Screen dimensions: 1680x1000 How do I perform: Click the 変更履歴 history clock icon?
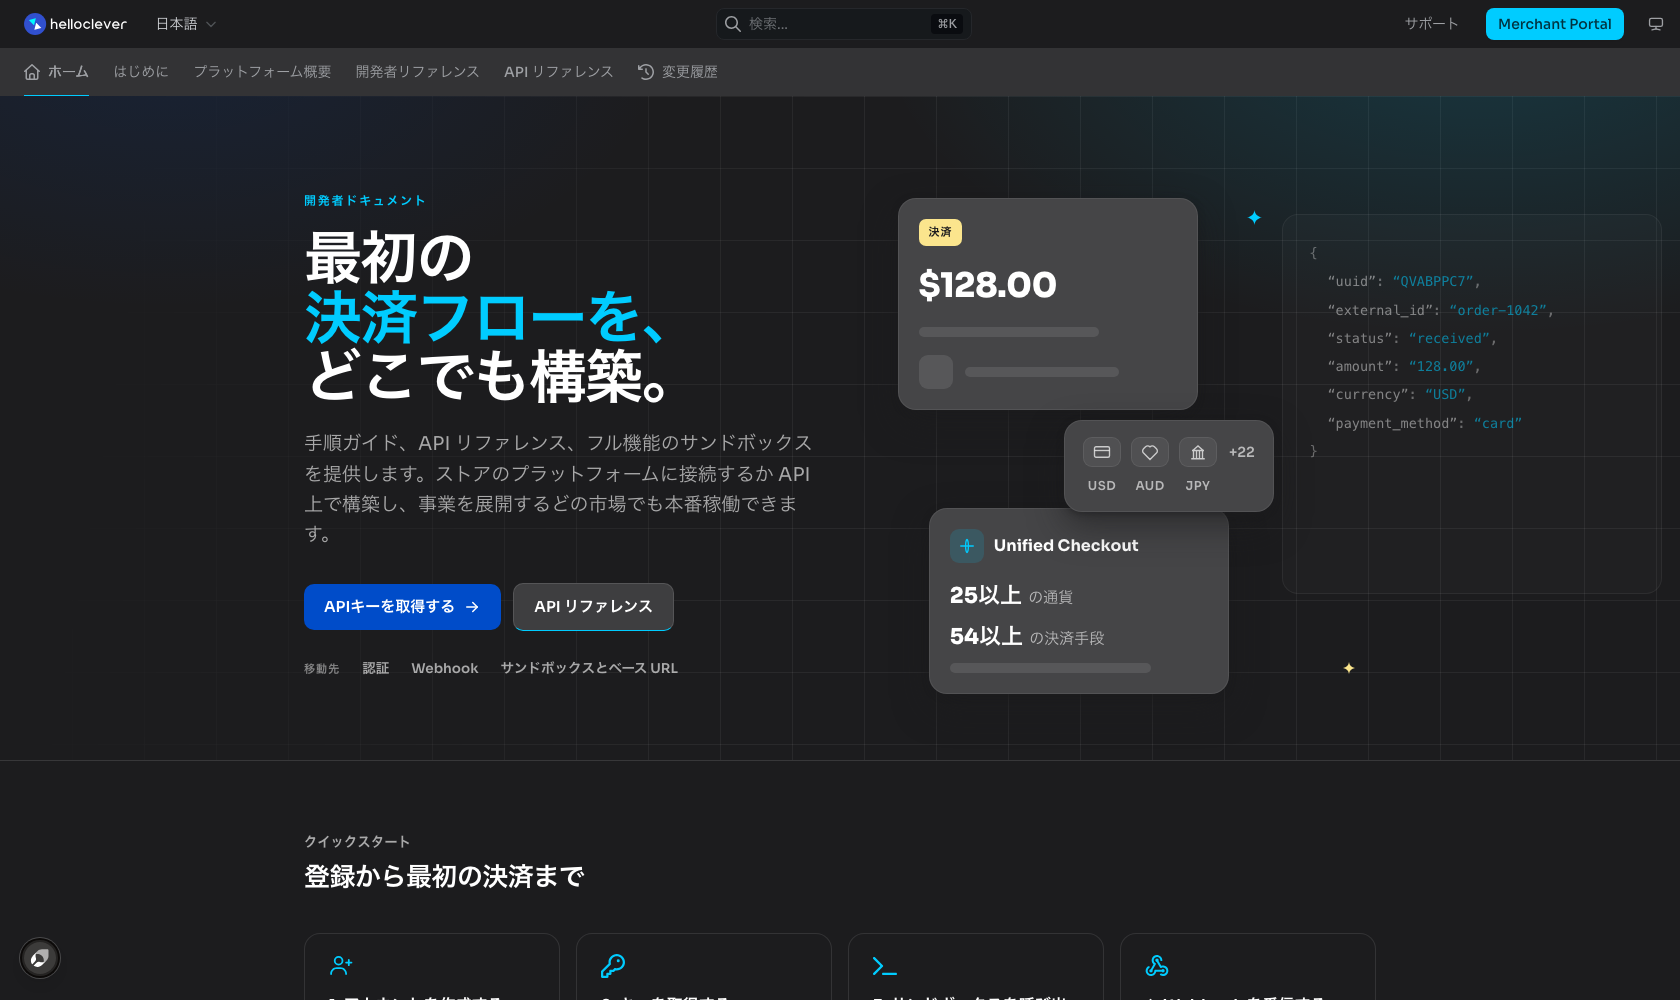[x=646, y=72]
